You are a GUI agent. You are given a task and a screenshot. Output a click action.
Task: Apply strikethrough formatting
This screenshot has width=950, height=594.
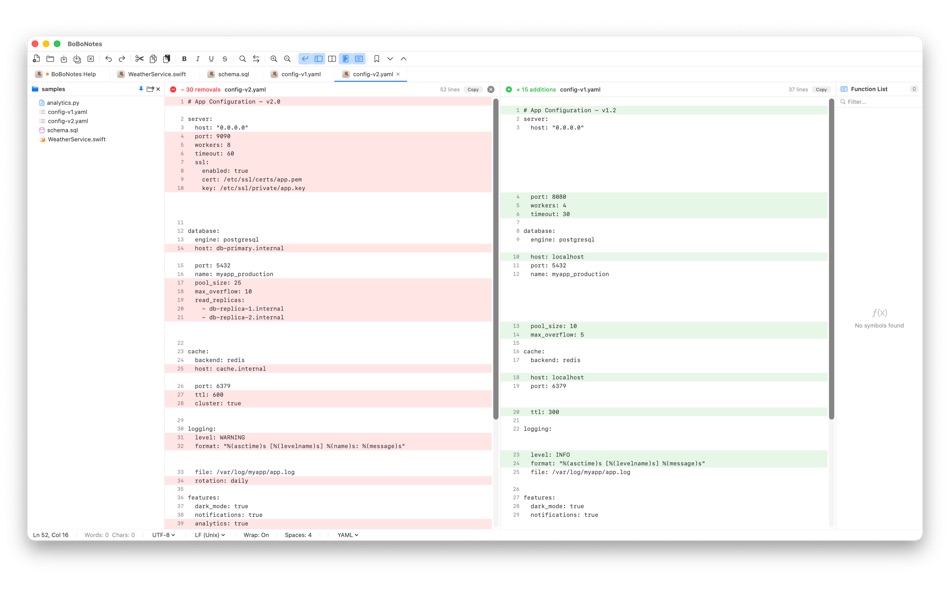[224, 59]
